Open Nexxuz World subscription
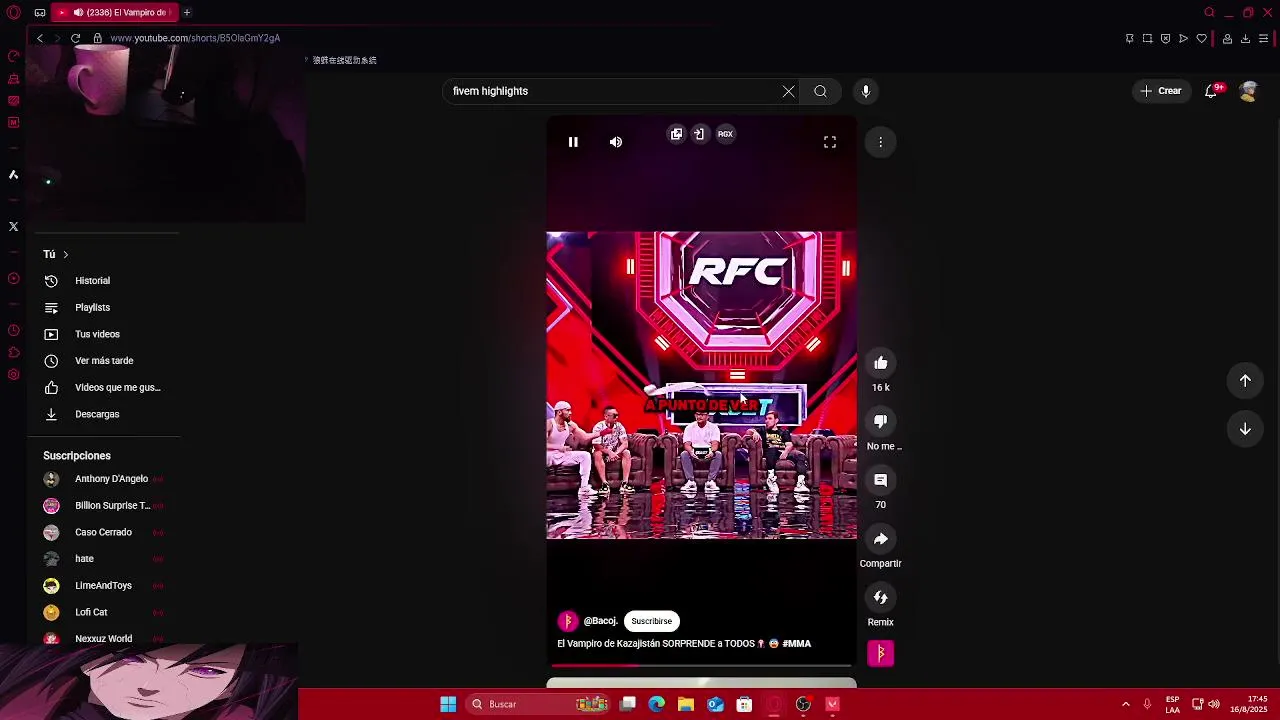The height and width of the screenshot is (720, 1280). 104,638
